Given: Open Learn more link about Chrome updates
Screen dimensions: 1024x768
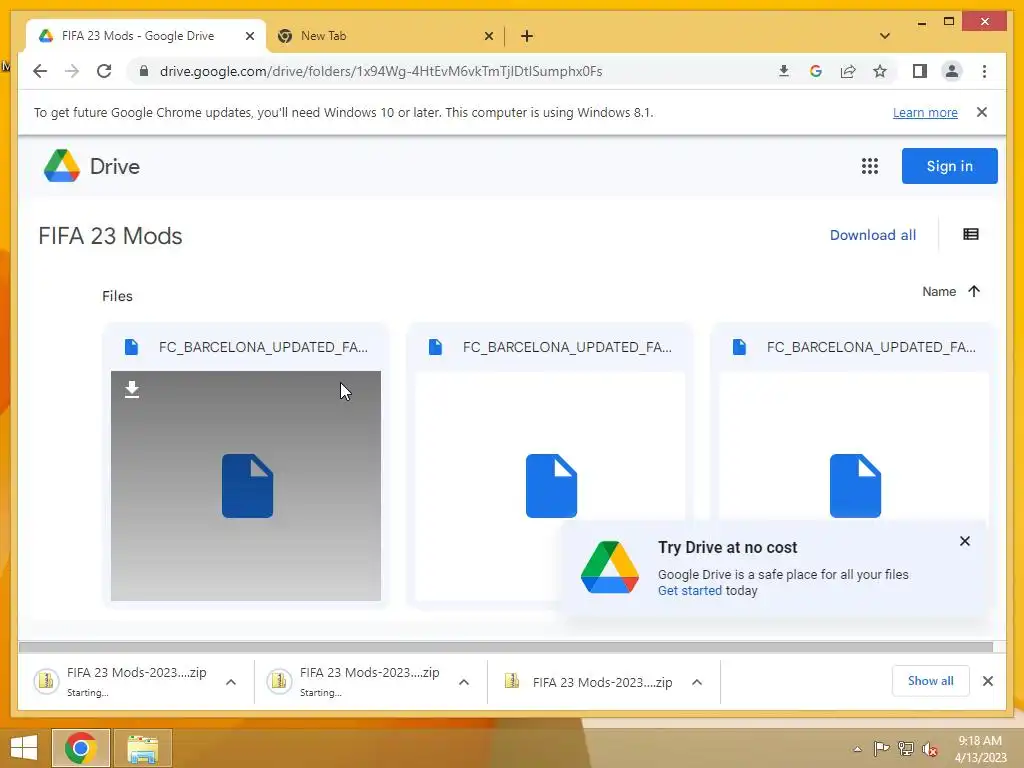Looking at the screenshot, I should coord(925,112).
